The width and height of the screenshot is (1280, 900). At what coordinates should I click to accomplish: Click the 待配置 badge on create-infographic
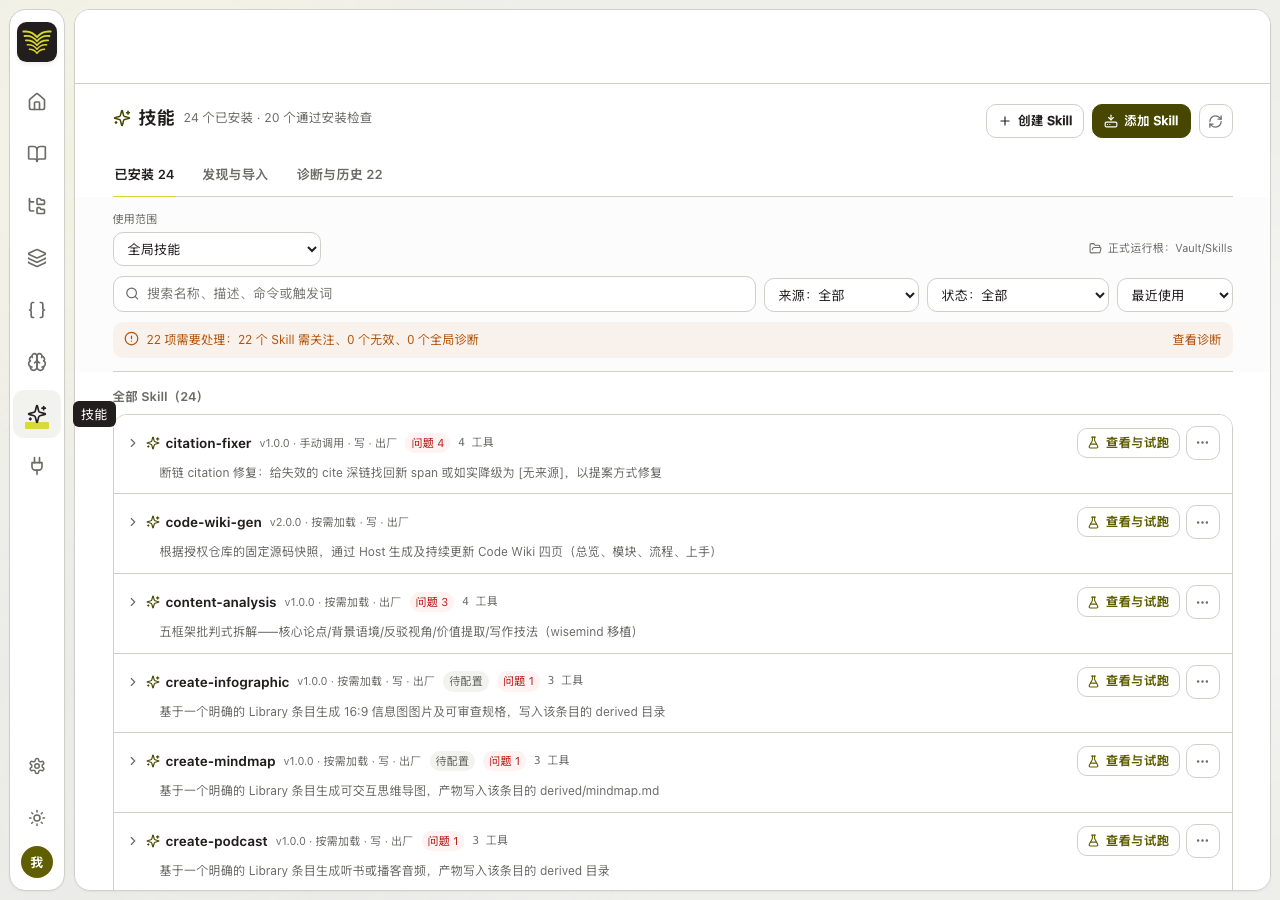pyautogui.click(x=466, y=681)
